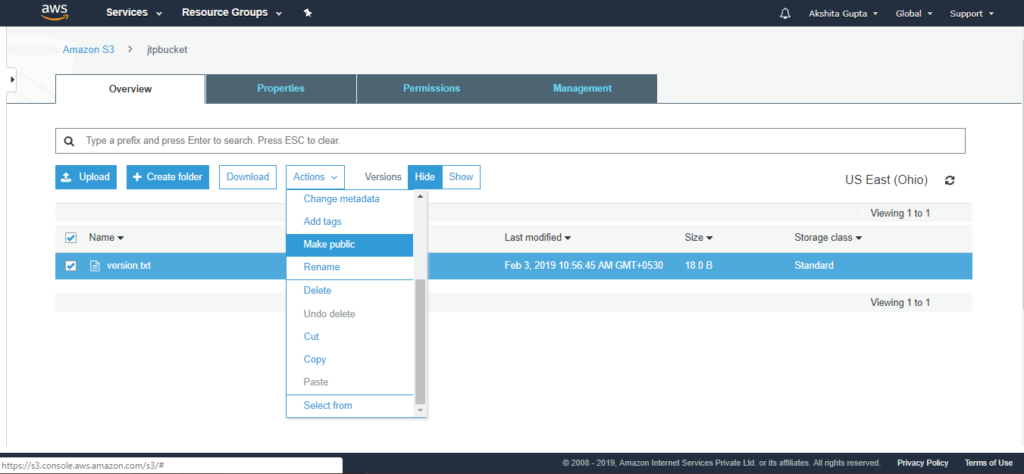Click the Actions menu scroll up arrow

pos(420,196)
